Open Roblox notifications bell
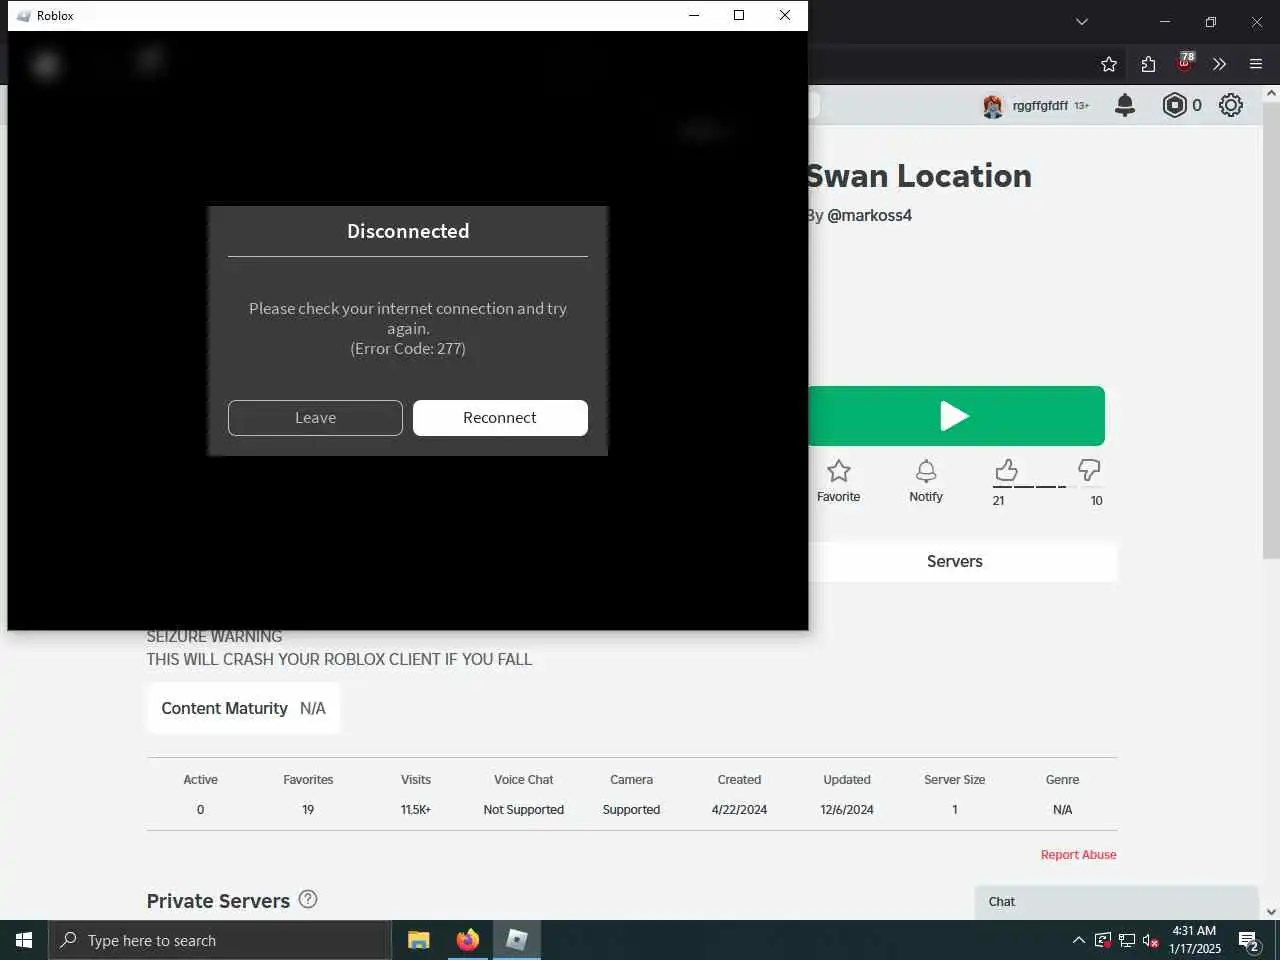This screenshot has width=1280, height=960. pyautogui.click(x=1125, y=105)
